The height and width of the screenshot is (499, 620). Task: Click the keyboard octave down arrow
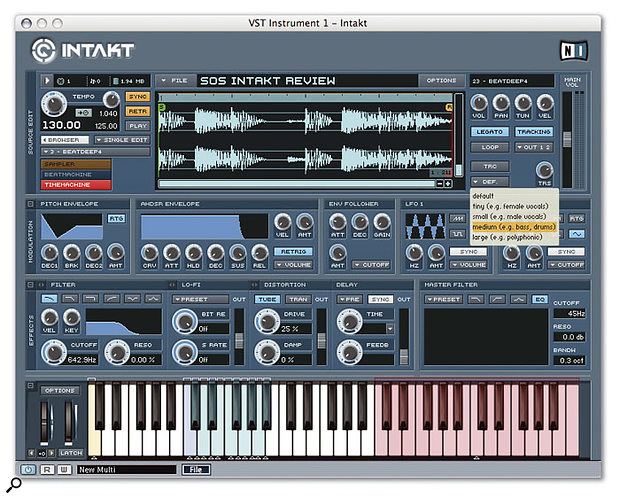point(31,453)
